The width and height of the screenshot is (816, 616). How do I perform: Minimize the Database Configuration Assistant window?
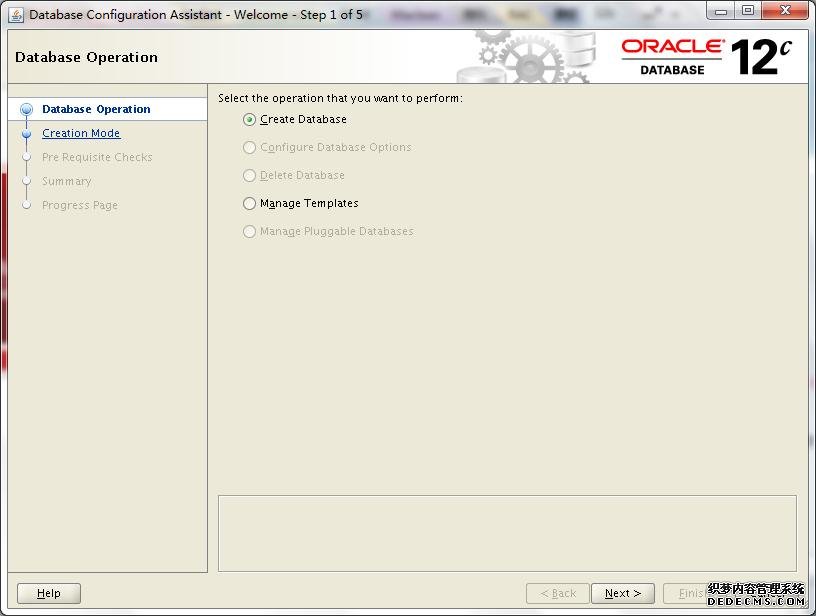pyautogui.click(x=720, y=11)
